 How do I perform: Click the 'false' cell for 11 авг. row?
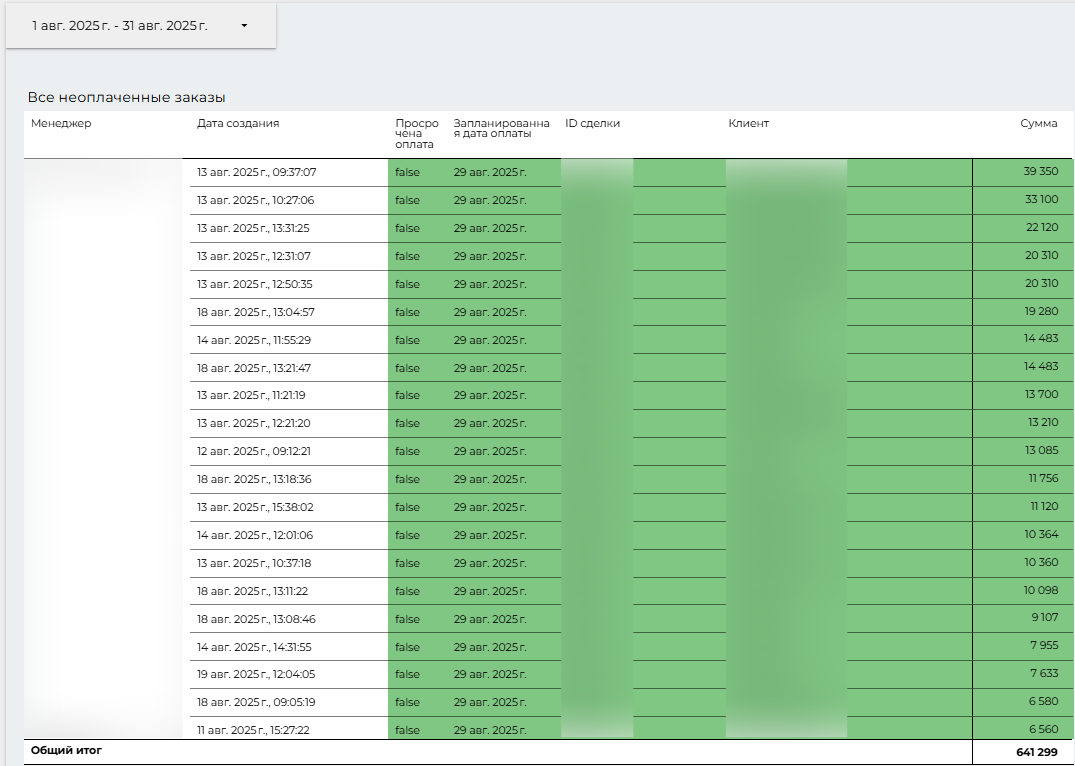point(407,730)
